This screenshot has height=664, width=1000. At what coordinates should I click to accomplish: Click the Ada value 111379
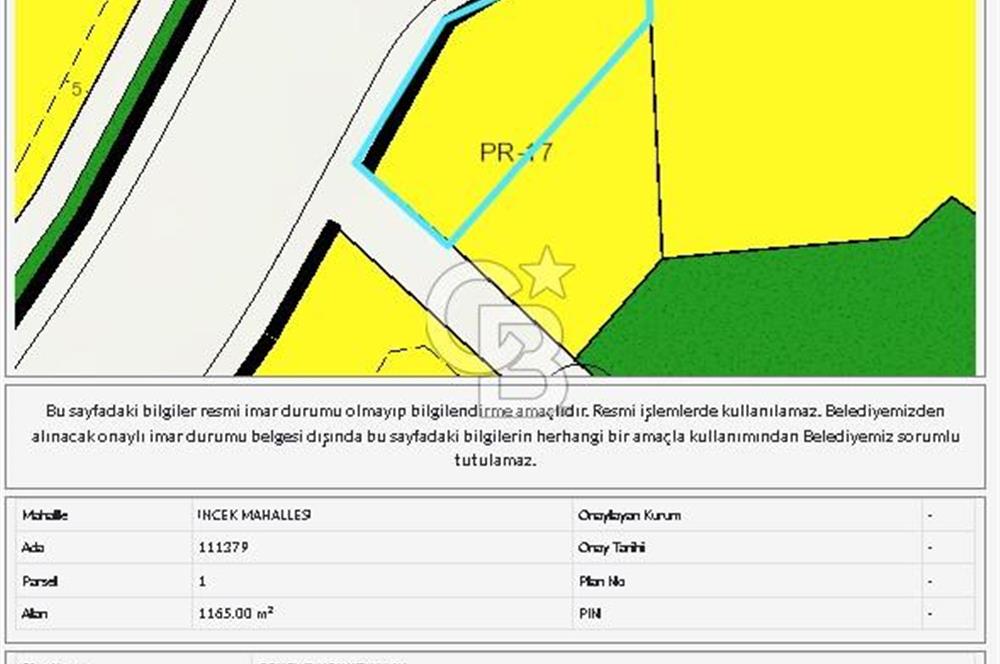pos(223,547)
